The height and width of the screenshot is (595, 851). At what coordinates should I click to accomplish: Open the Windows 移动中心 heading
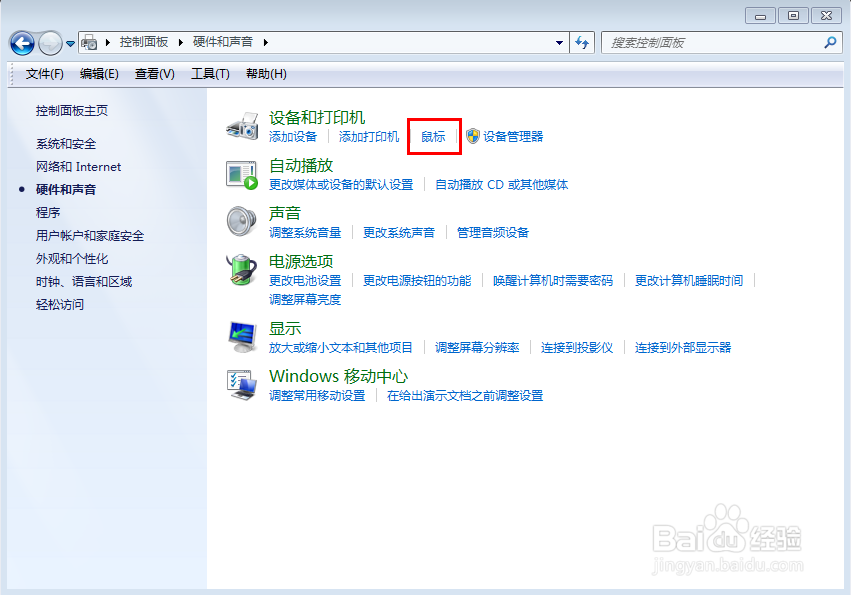[x=338, y=376]
